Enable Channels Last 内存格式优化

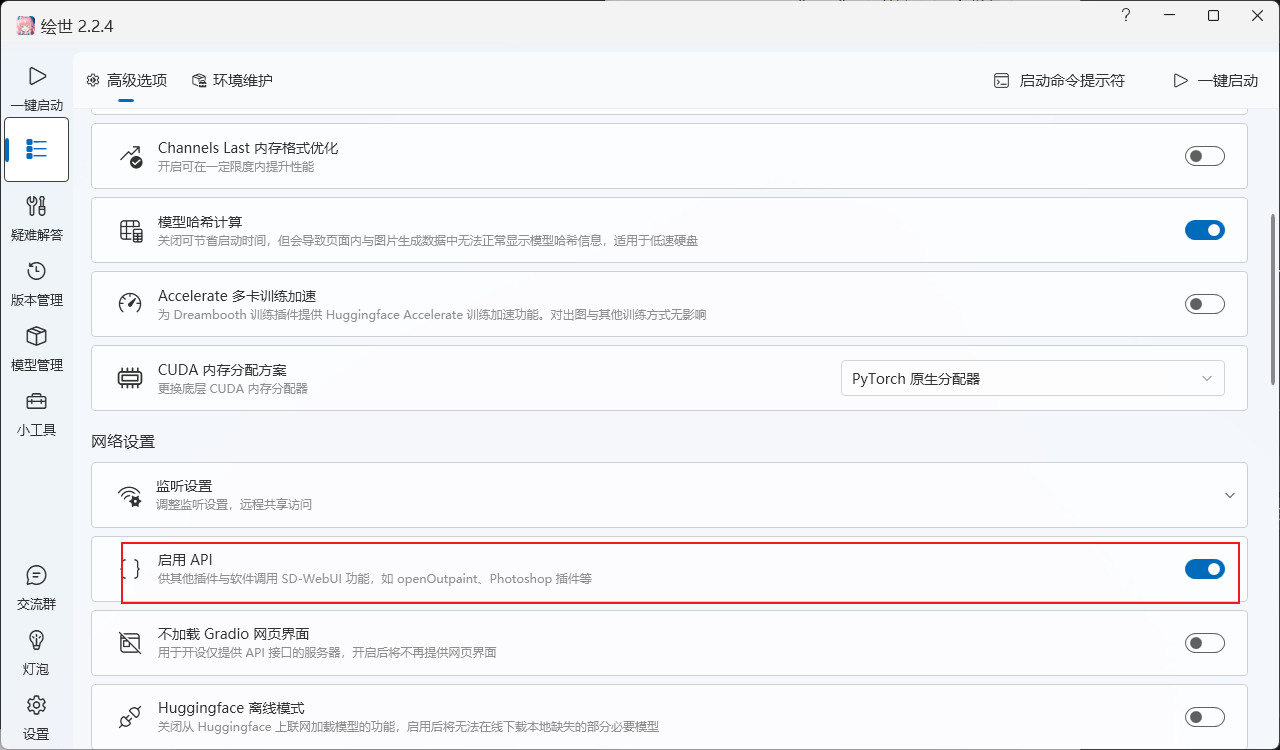click(1205, 155)
